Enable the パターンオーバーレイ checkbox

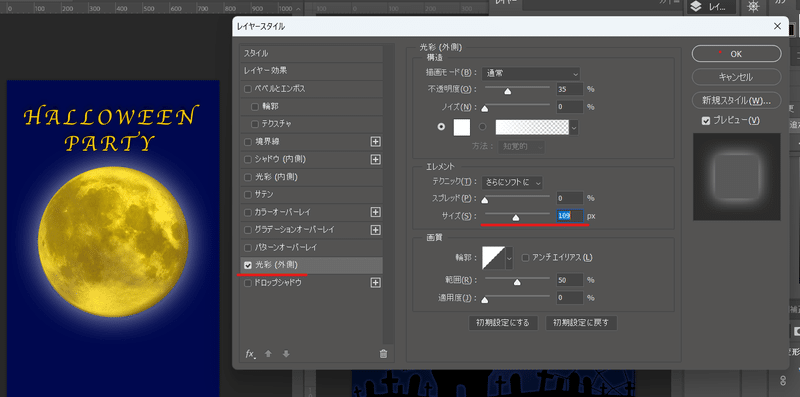[248, 247]
